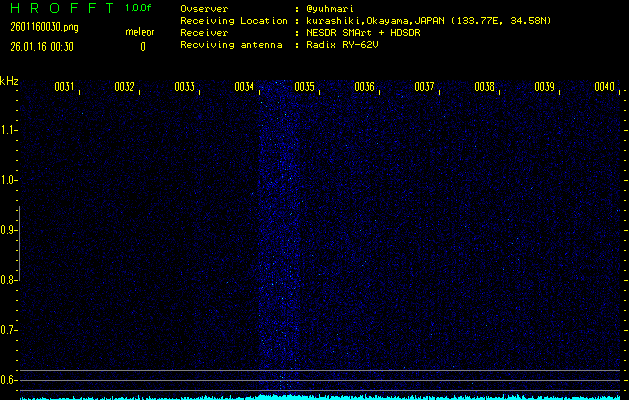Click the 1.1 kHz axis label
Image resolution: width=629 pixels, height=400 pixels.
(x=7, y=130)
